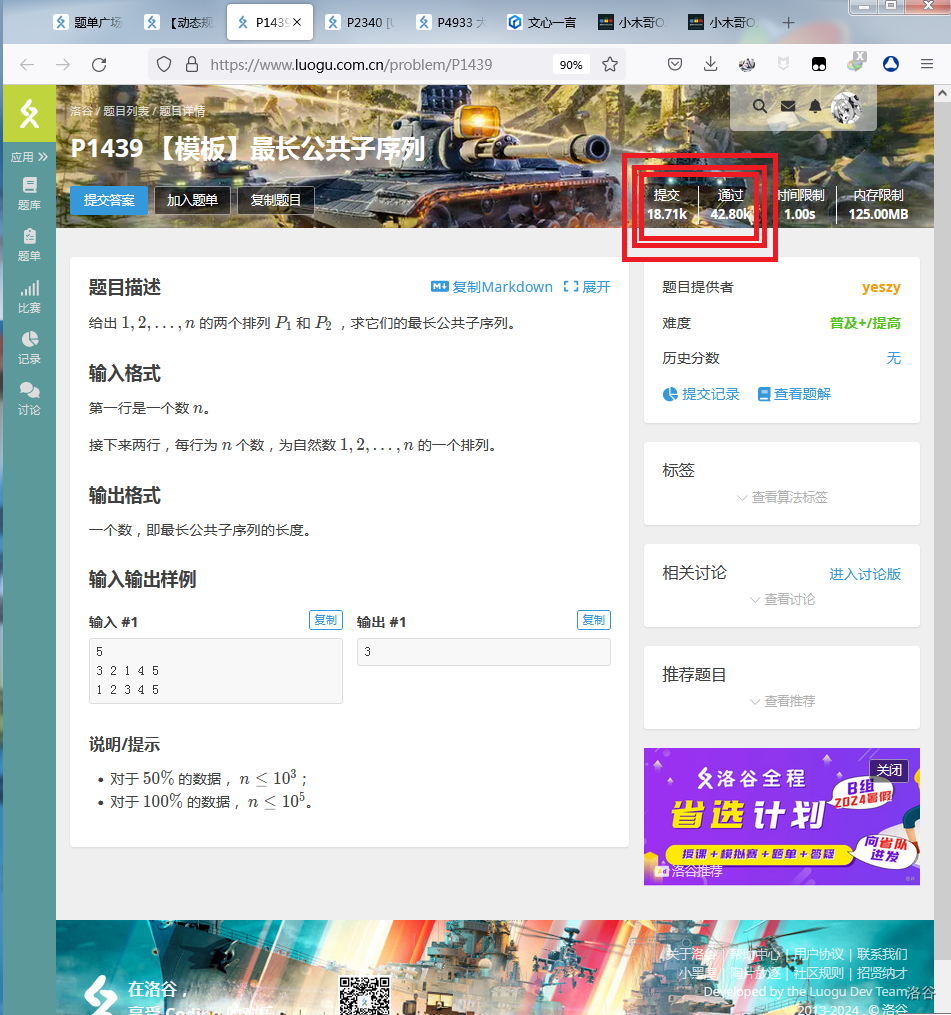Click the Luogu logo at top left
The height and width of the screenshot is (1015, 951).
[x=29, y=114]
